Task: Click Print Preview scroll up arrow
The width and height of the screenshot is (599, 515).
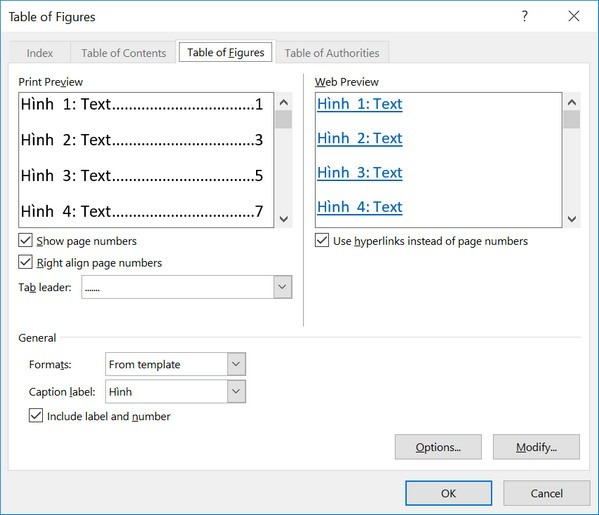Action: [283, 102]
